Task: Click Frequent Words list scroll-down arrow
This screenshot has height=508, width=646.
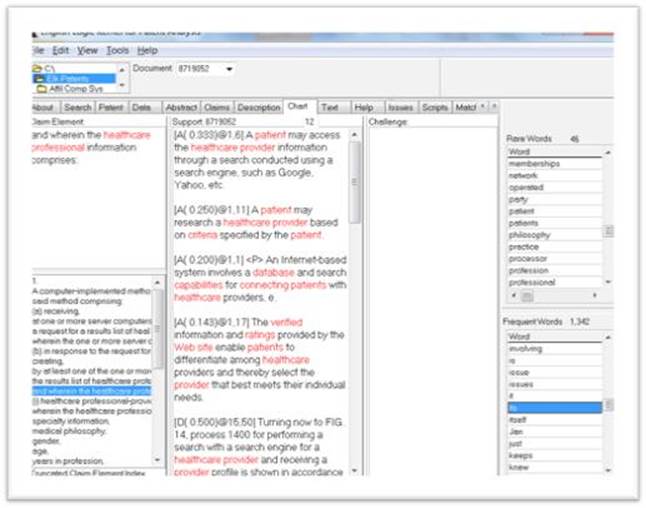Action: point(608,470)
